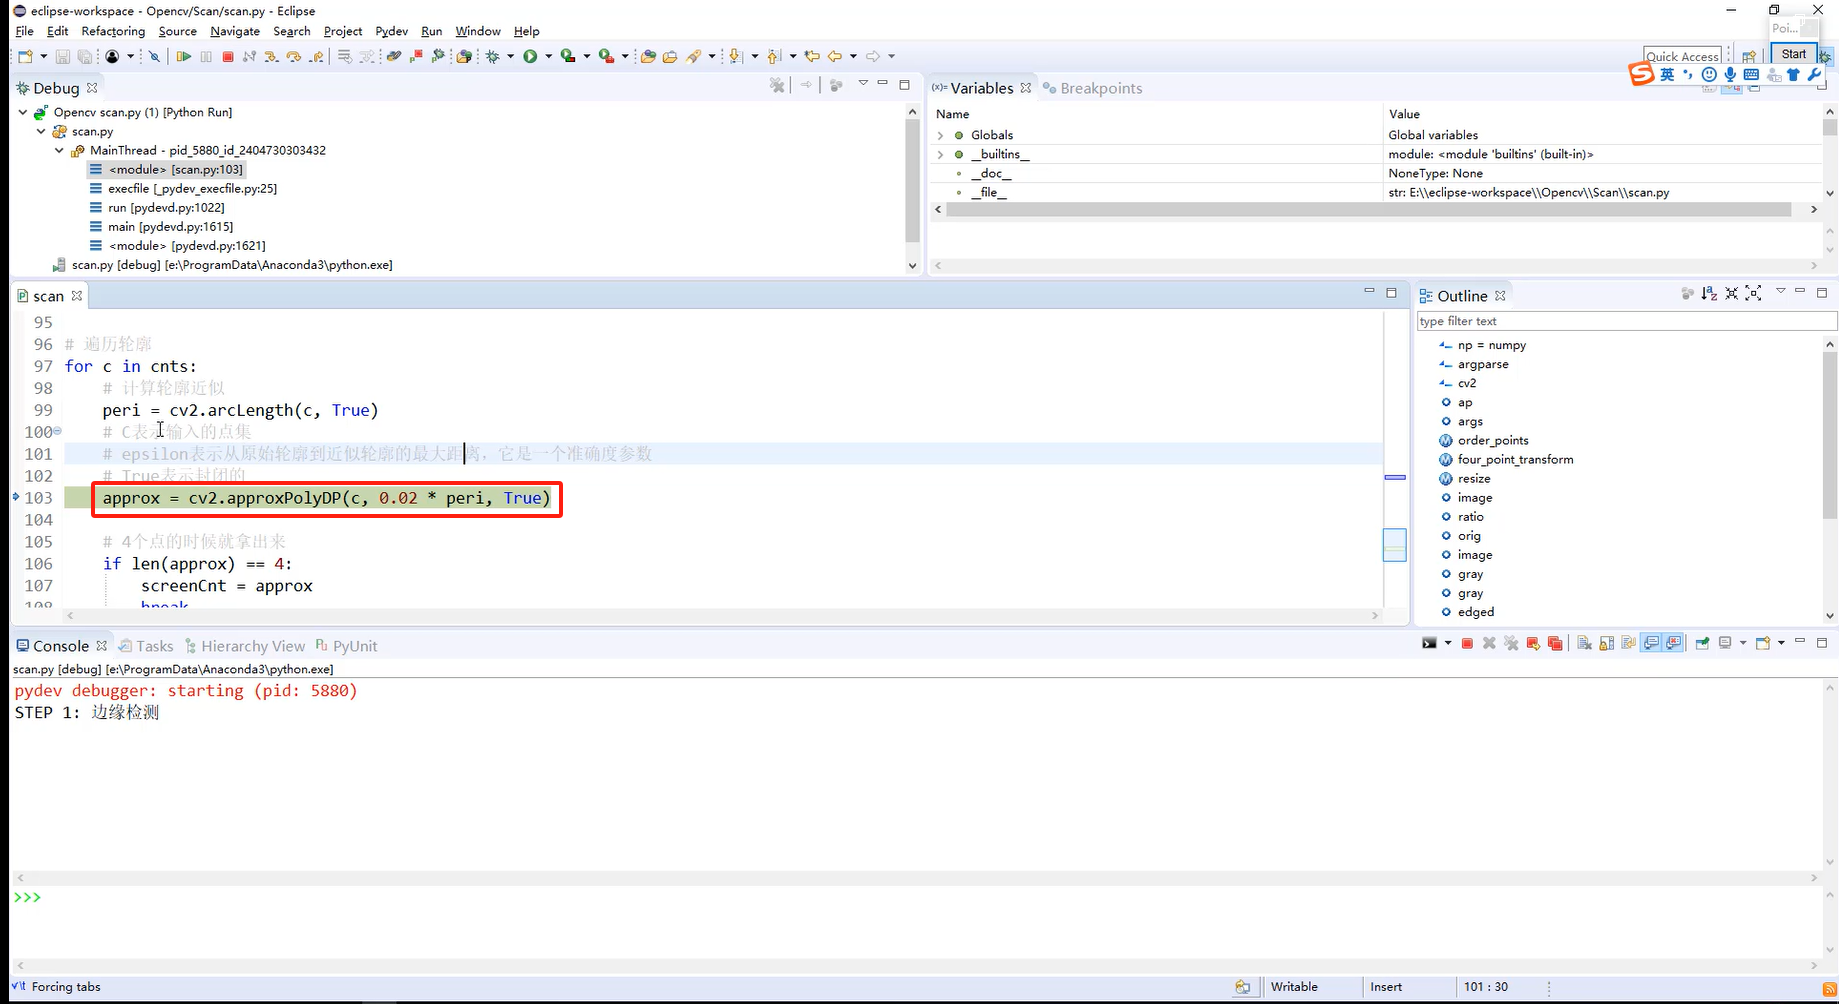
Task: Open the Window menu
Action: click(x=478, y=31)
